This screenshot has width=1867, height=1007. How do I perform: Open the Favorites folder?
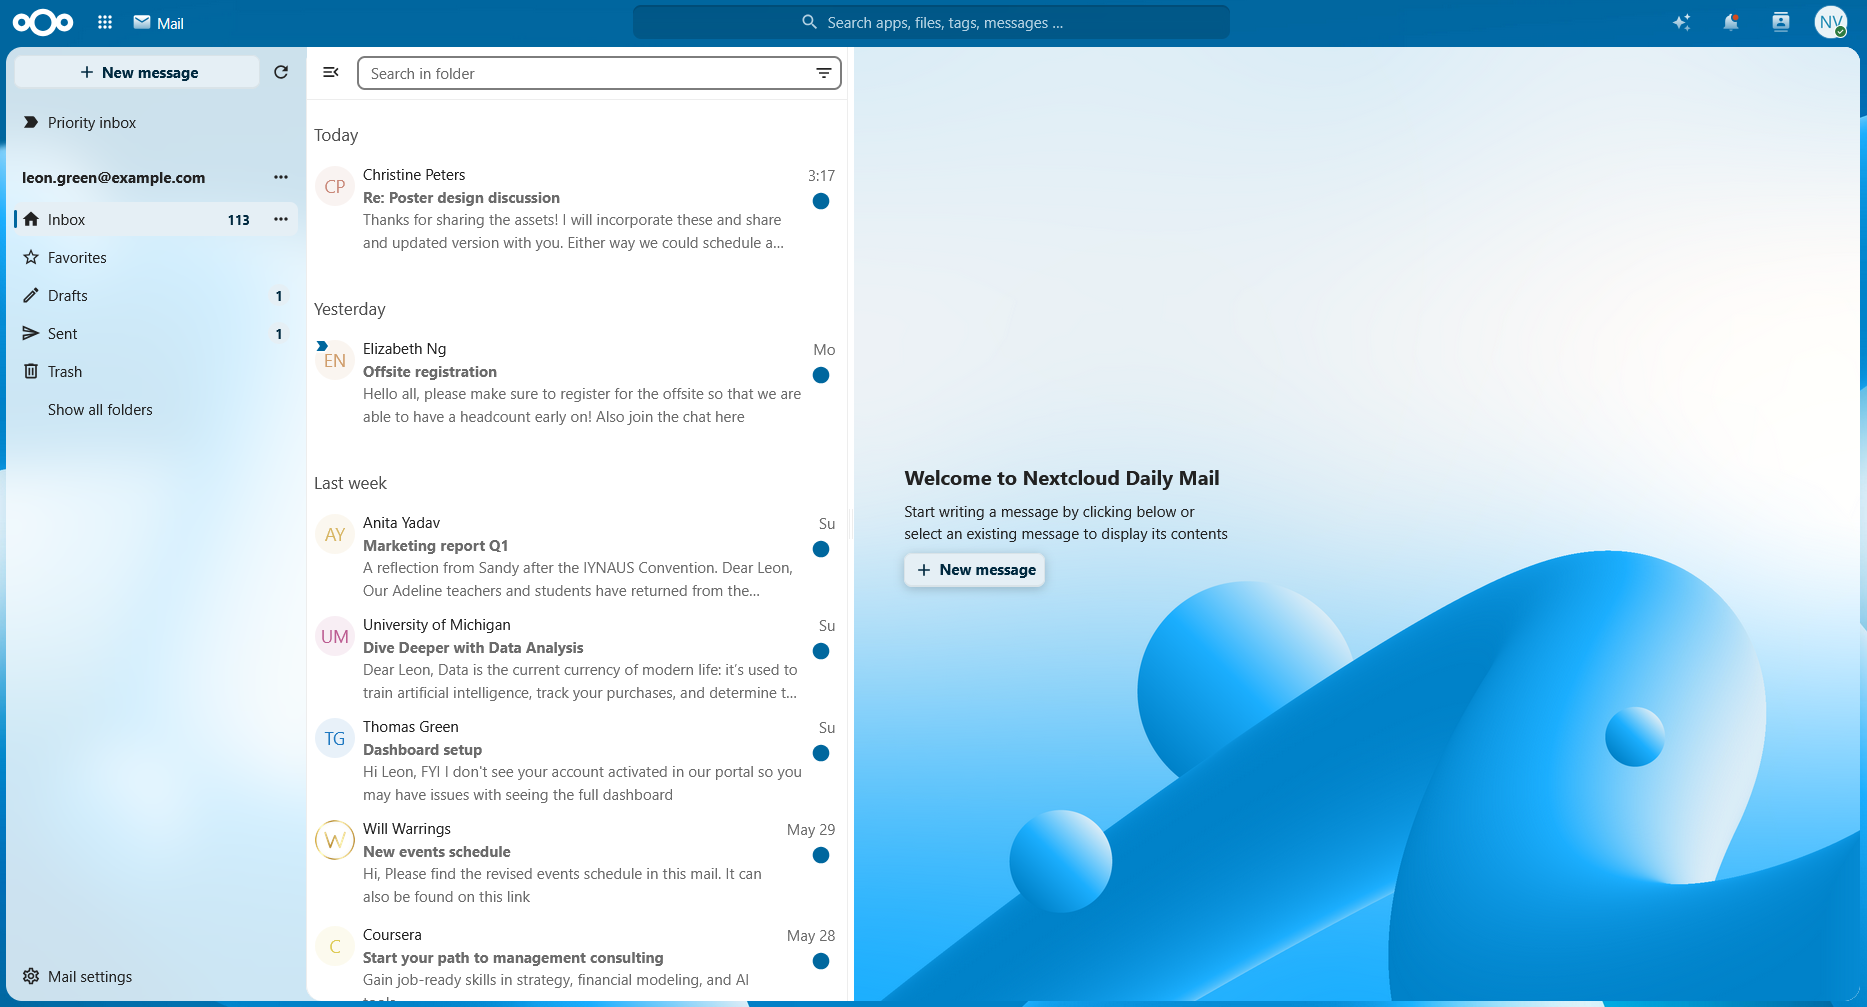point(155,257)
